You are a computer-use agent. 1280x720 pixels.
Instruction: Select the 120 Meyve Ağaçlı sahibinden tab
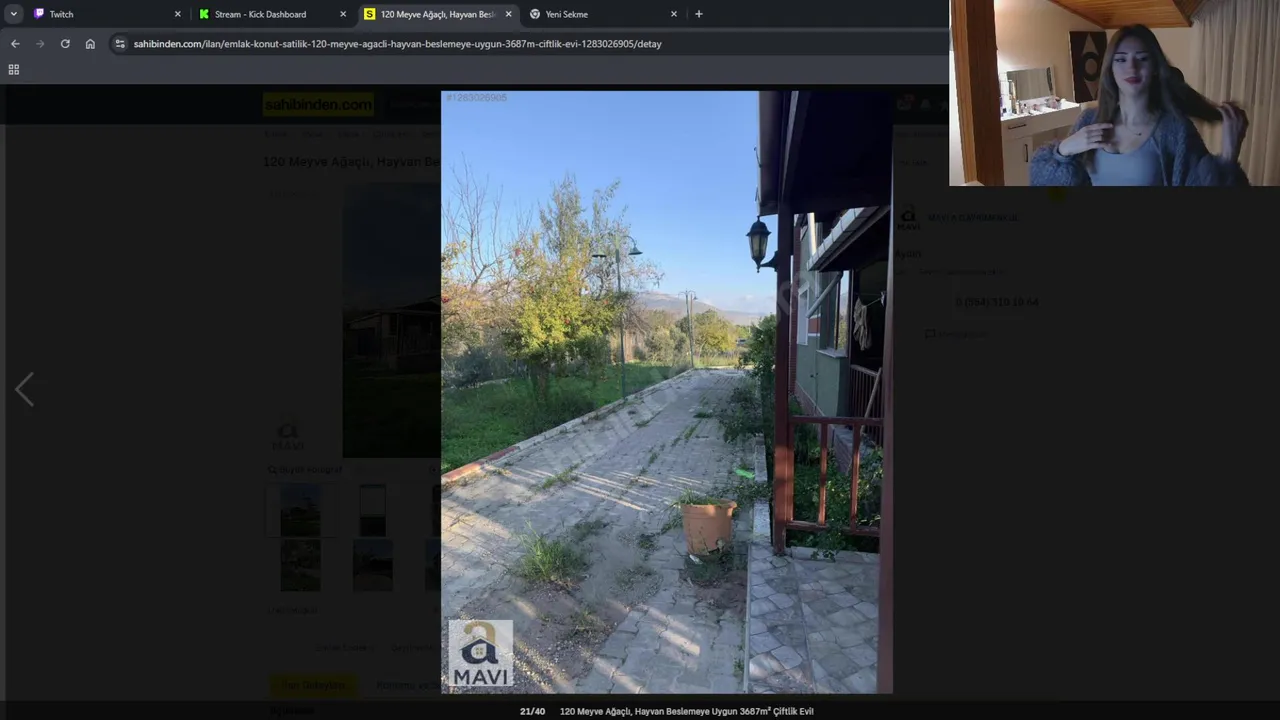click(x=437, y=14)
